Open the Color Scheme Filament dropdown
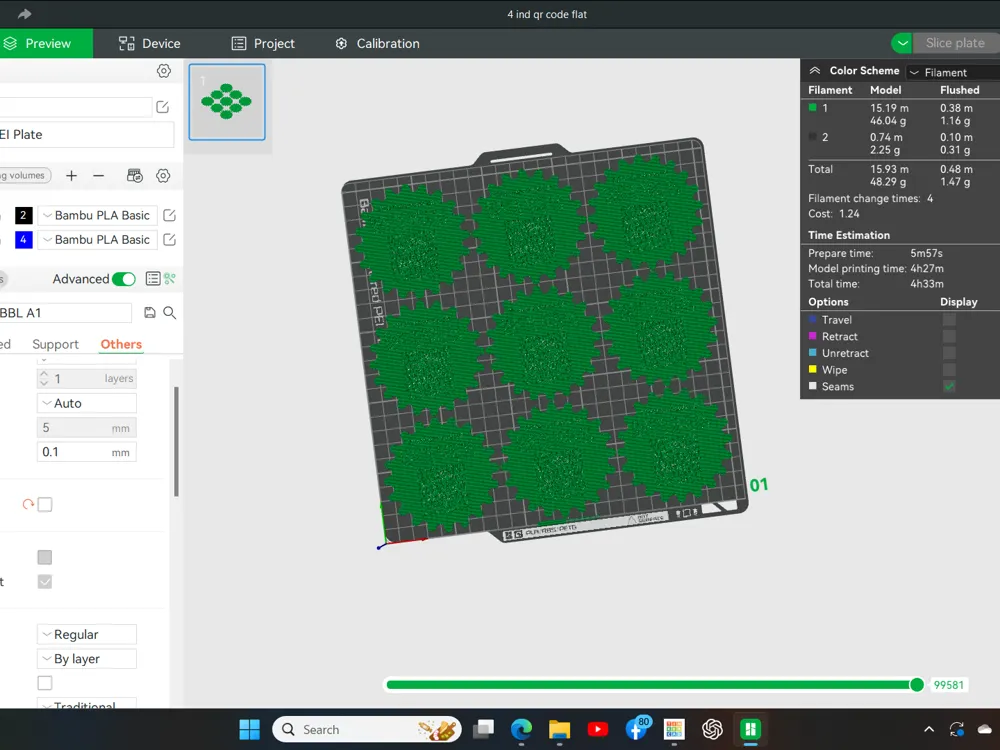 (x=953, y=72)
